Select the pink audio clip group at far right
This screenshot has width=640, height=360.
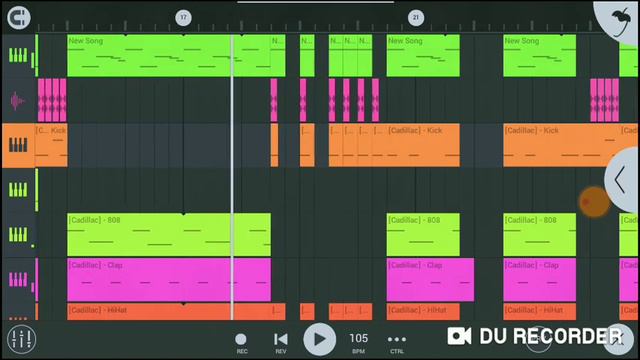[x=604, y=100]
